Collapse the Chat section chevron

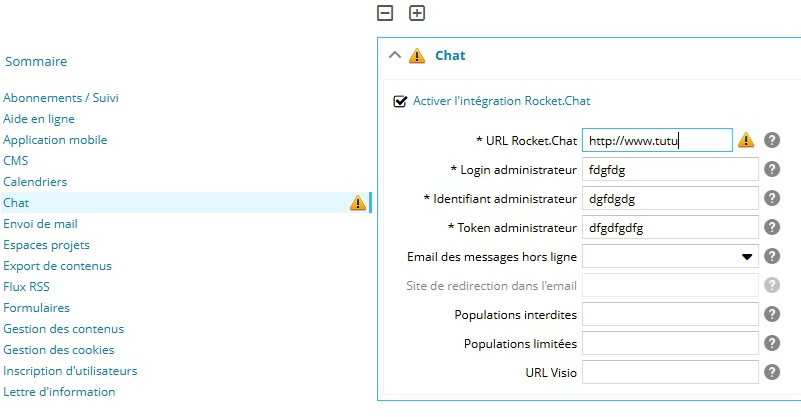[395, 55]
